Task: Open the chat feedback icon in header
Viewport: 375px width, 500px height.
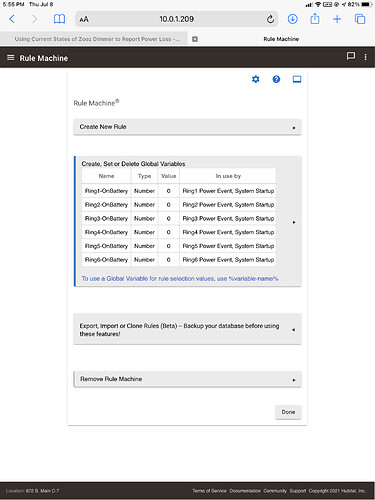Action: point(351,56)
